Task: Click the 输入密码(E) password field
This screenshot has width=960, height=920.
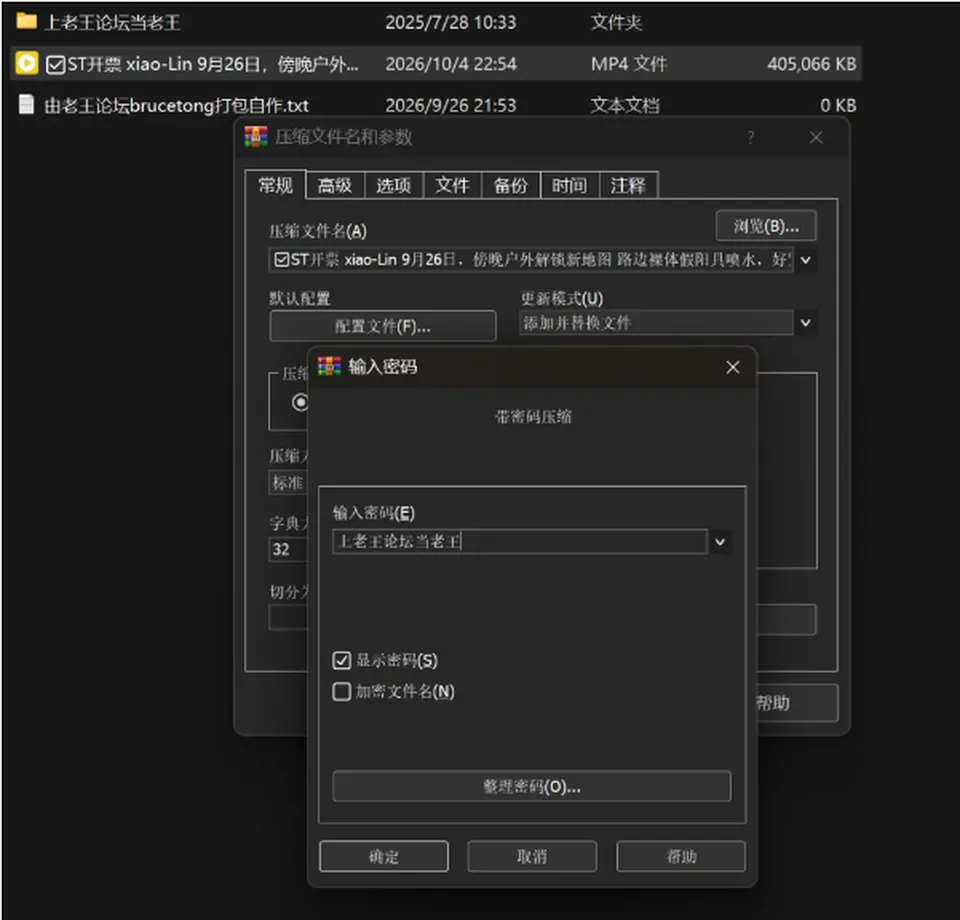Action: click(x=520, y=542)
